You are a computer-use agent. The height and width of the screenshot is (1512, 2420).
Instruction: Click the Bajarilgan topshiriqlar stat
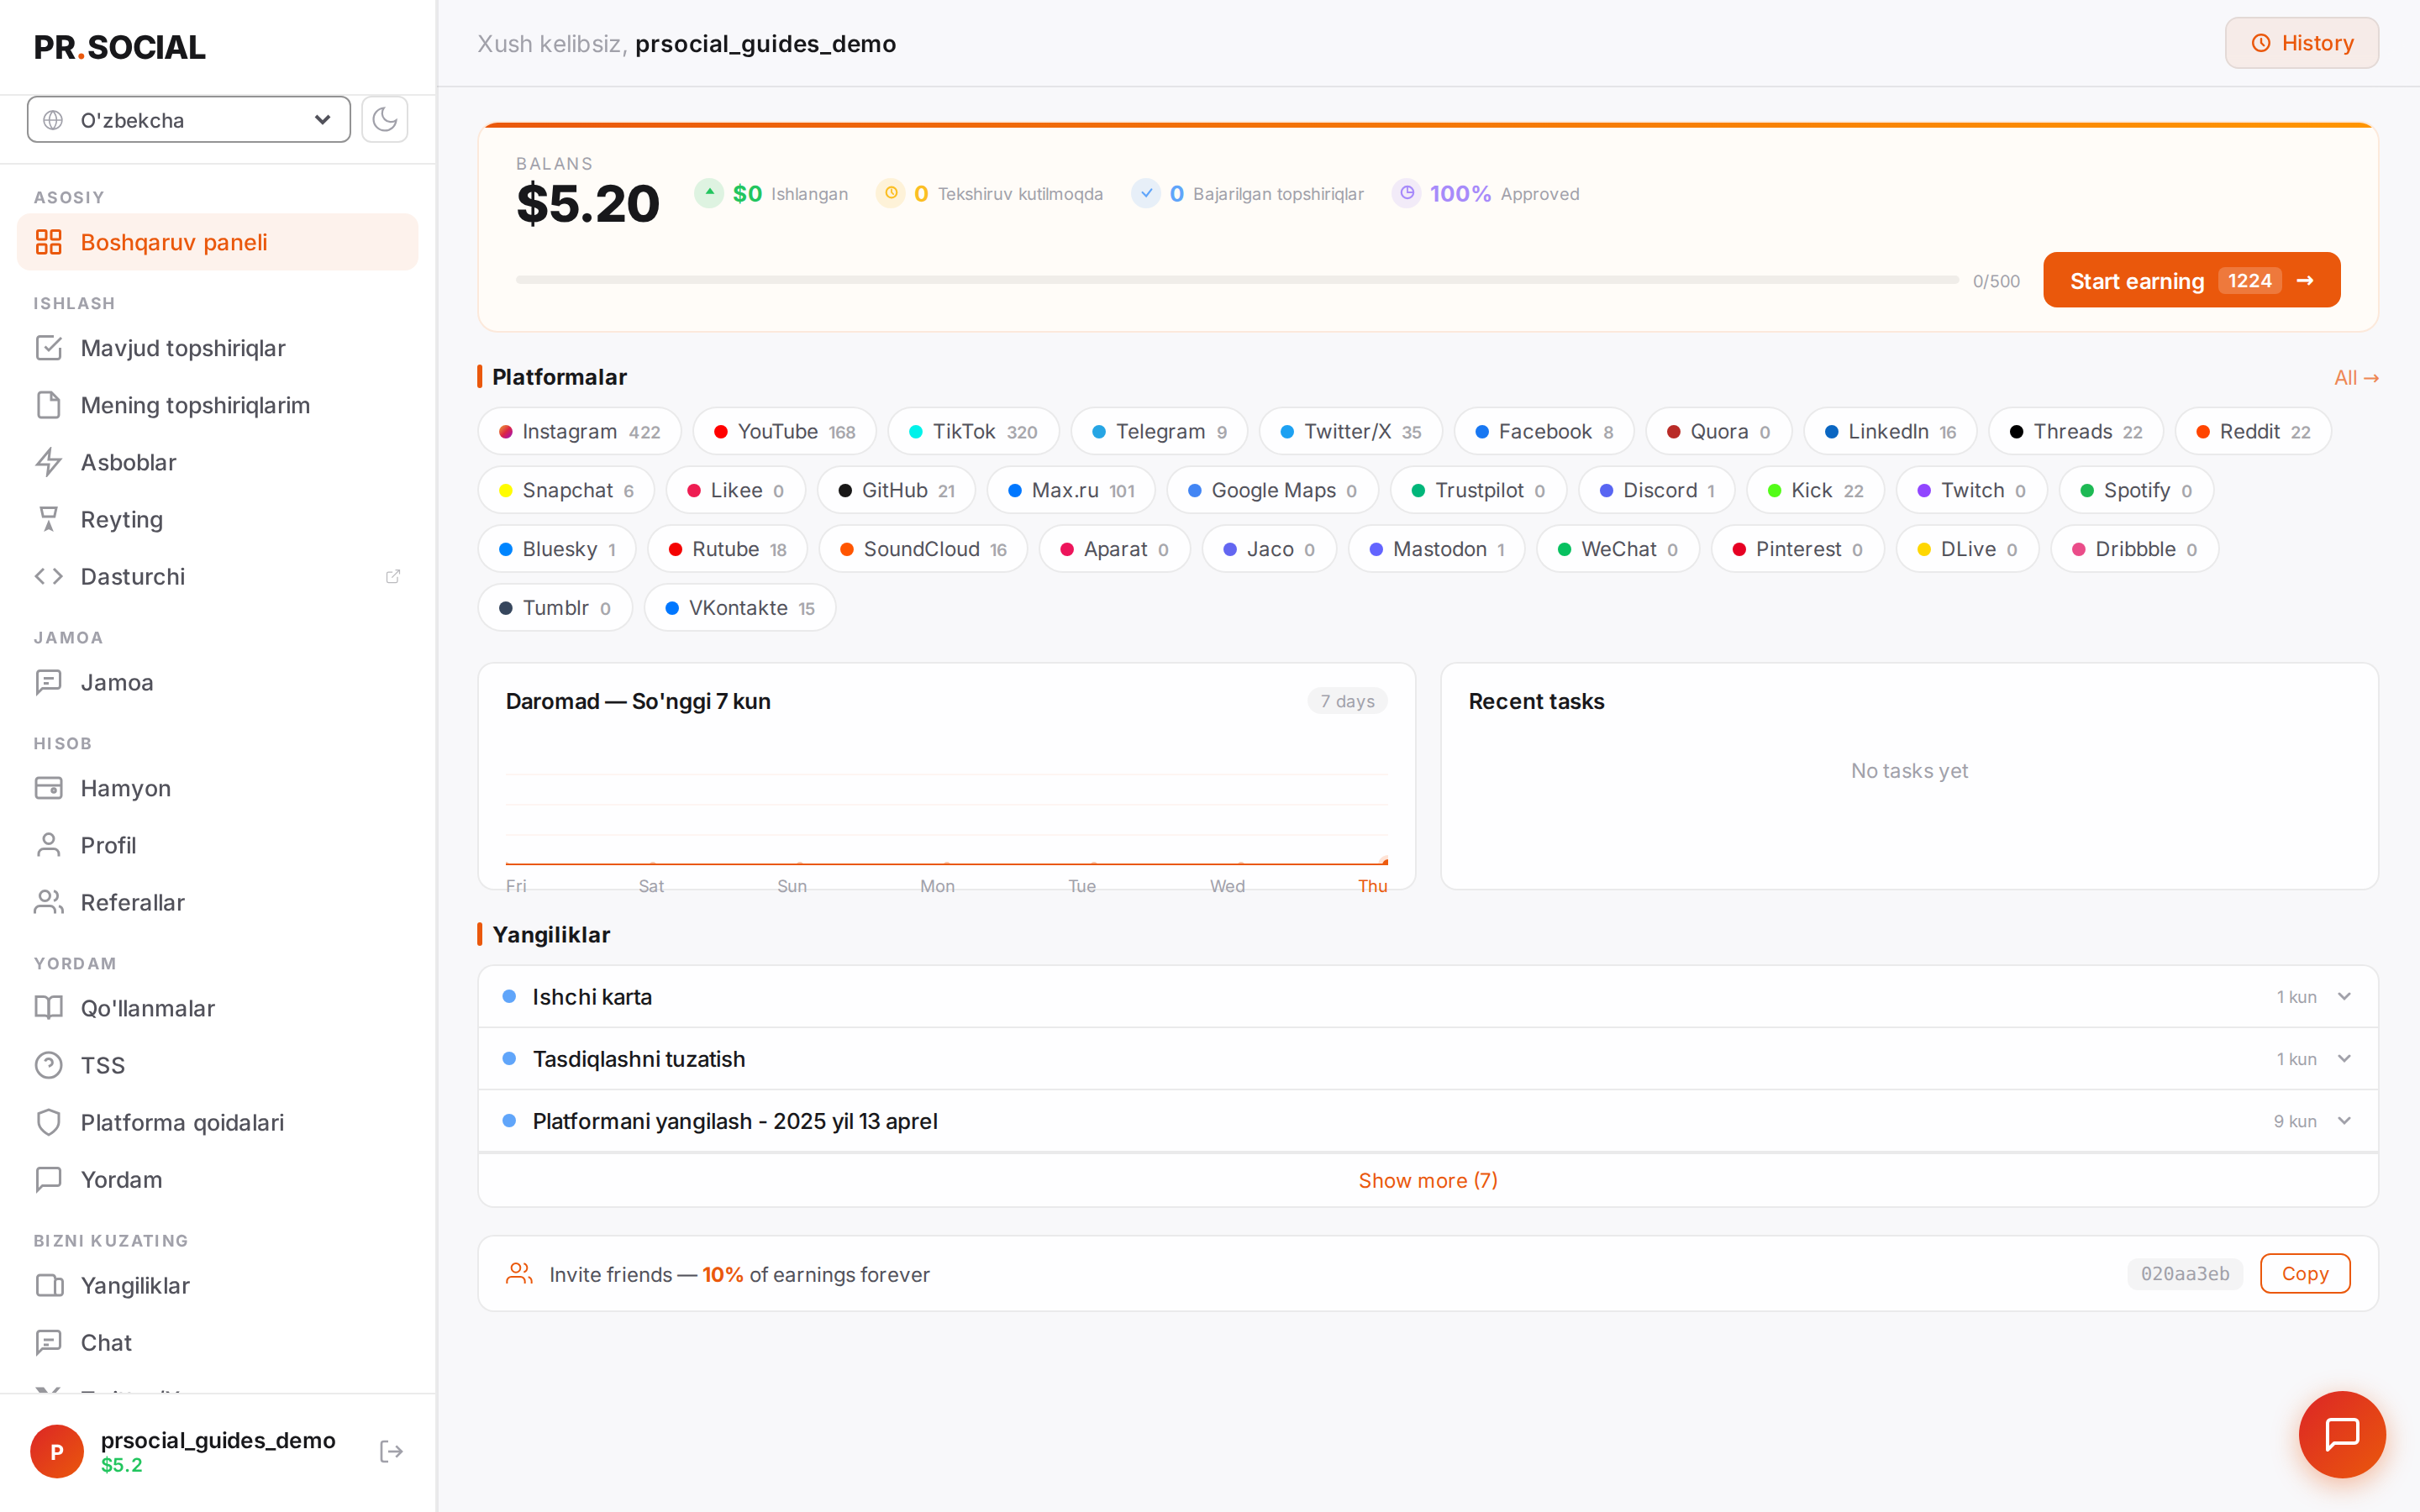(1247, 193)
